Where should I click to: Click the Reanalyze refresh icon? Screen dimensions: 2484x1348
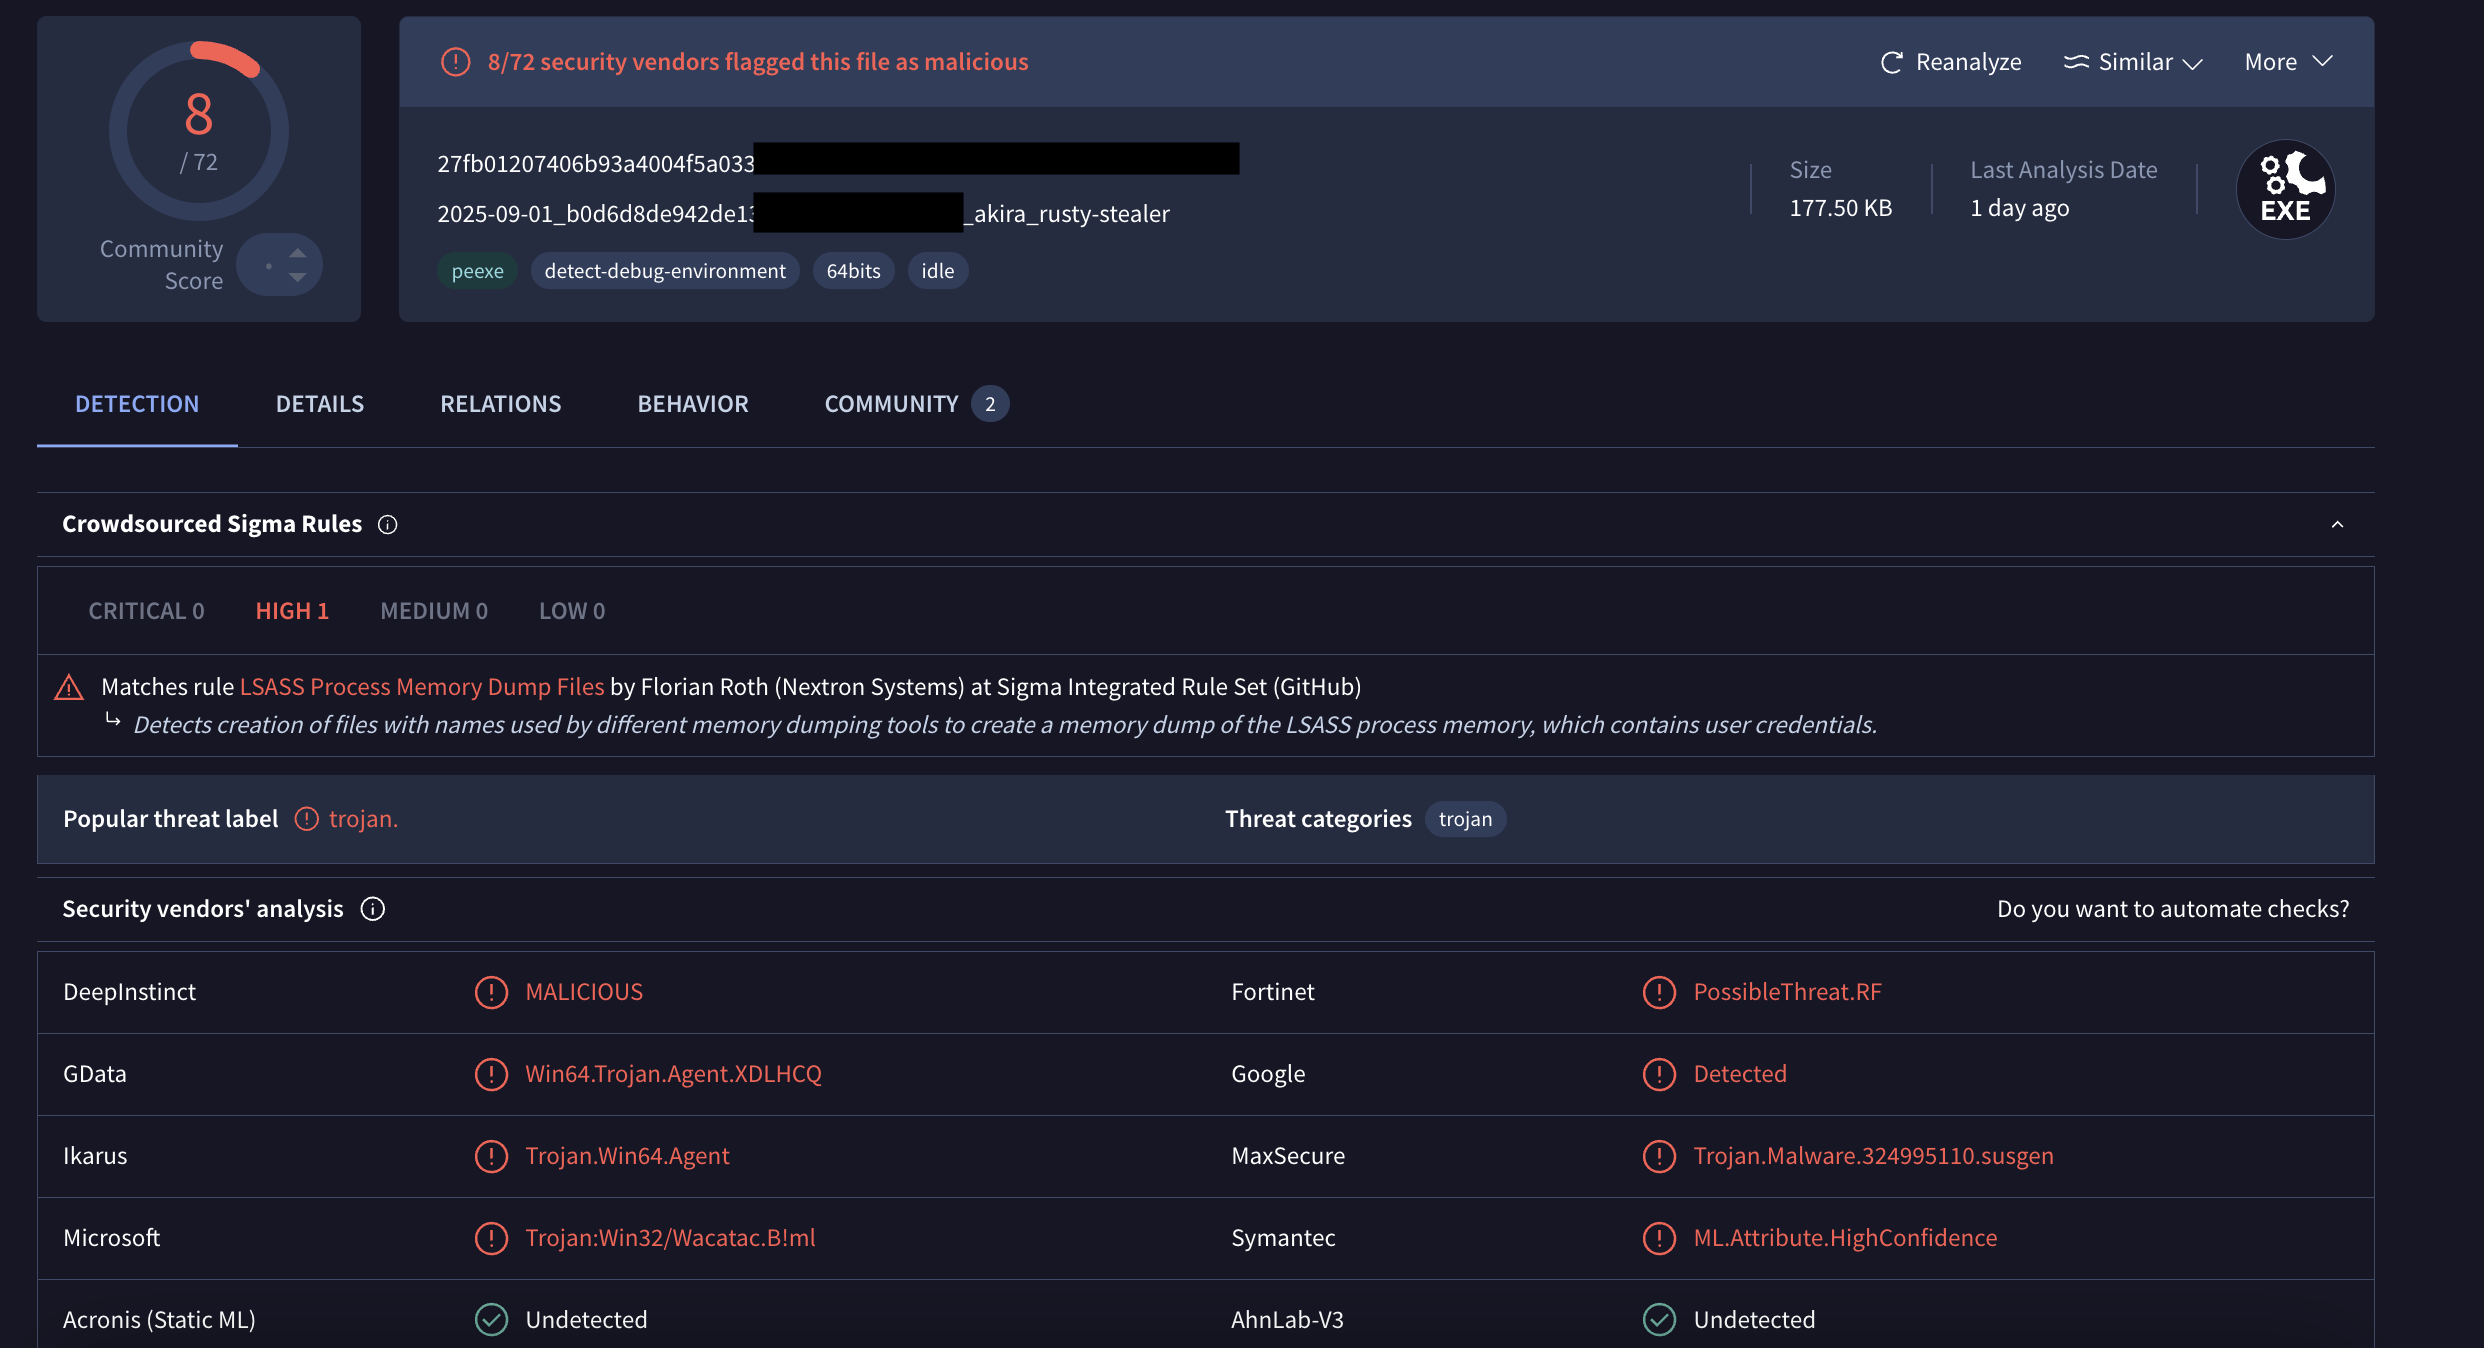tap(1891, 62)
